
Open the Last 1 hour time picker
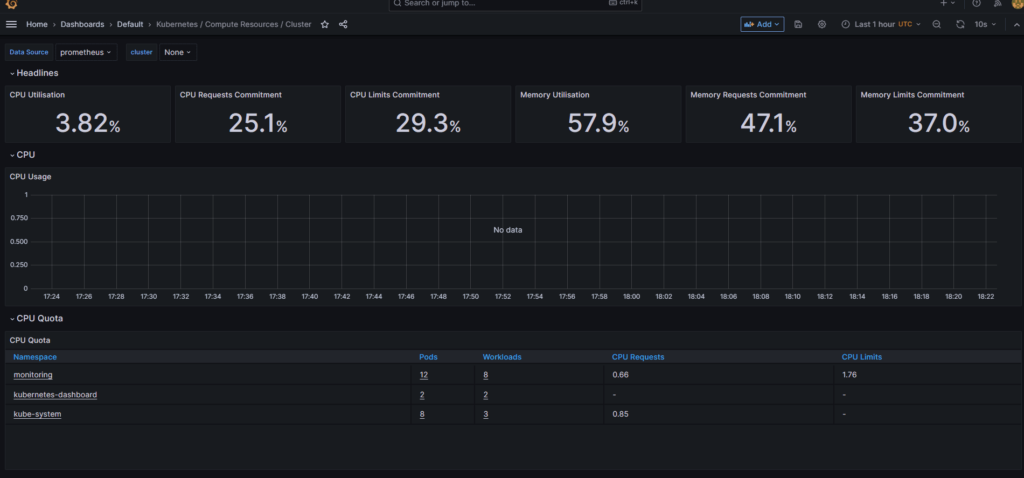[881, 24]
